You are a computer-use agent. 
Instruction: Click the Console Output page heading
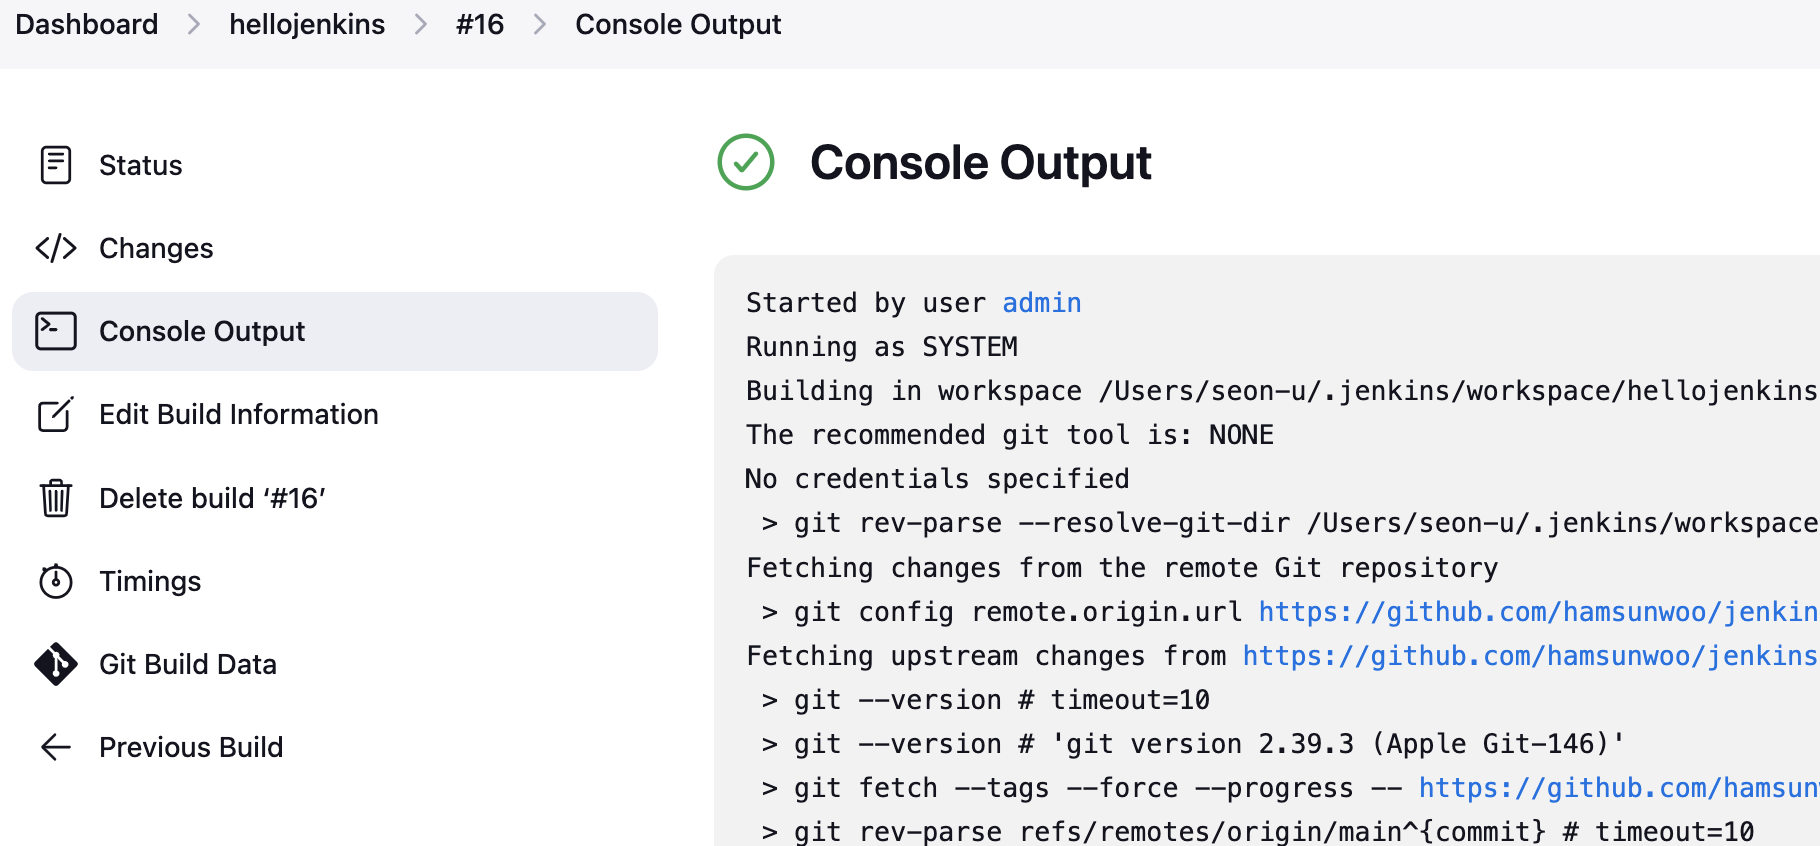coord(981,162)
